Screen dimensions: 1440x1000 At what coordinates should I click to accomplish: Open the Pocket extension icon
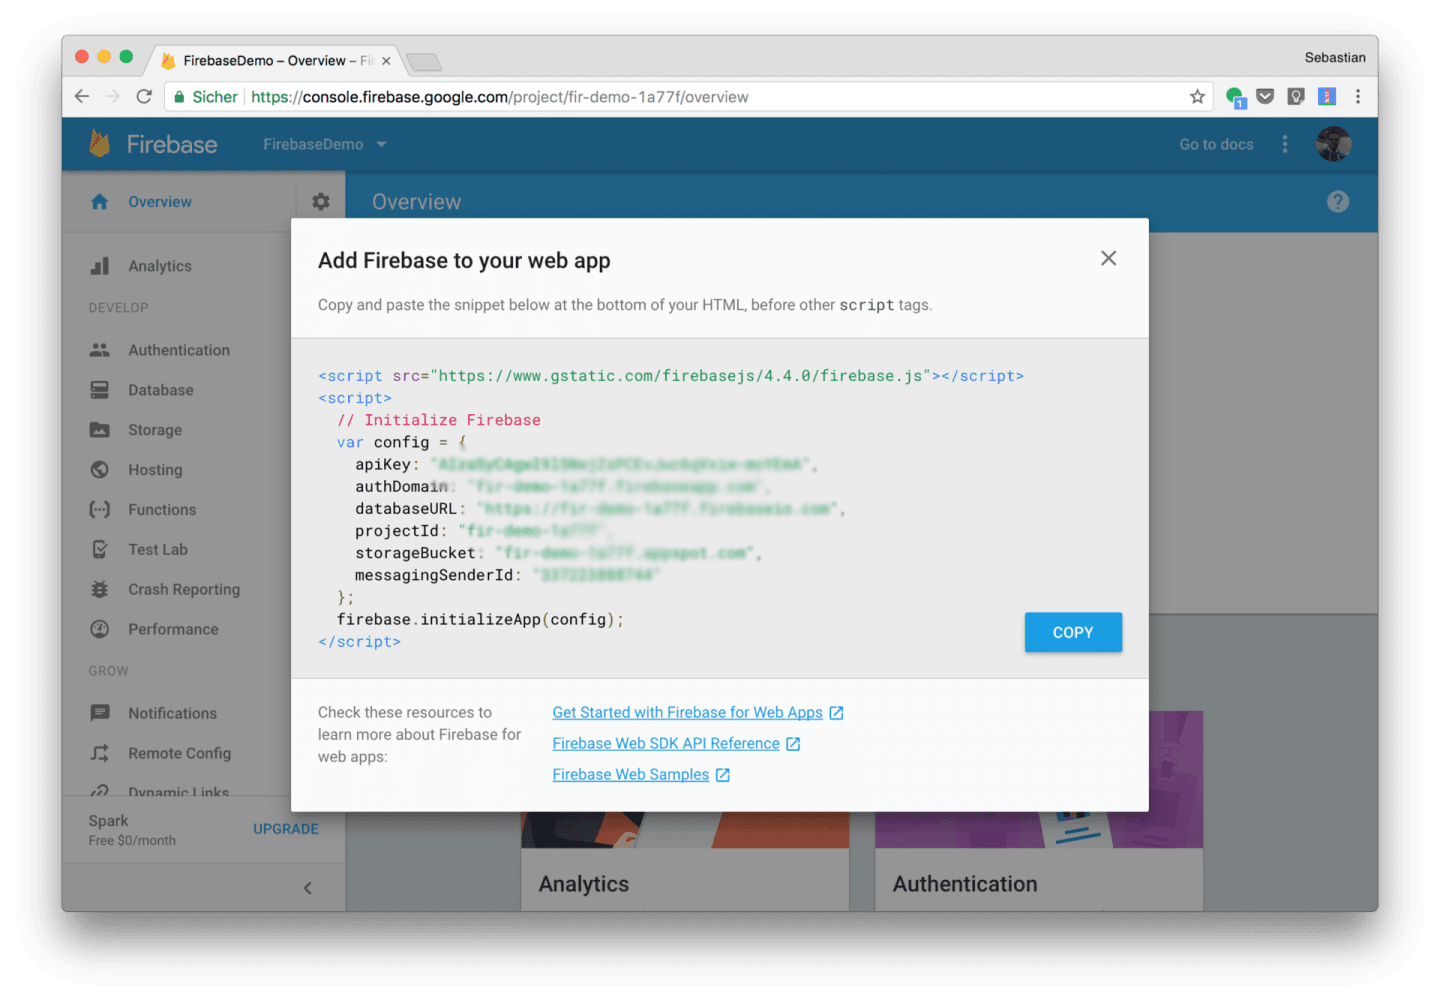pyautogui.click(x=1265, y=97)
